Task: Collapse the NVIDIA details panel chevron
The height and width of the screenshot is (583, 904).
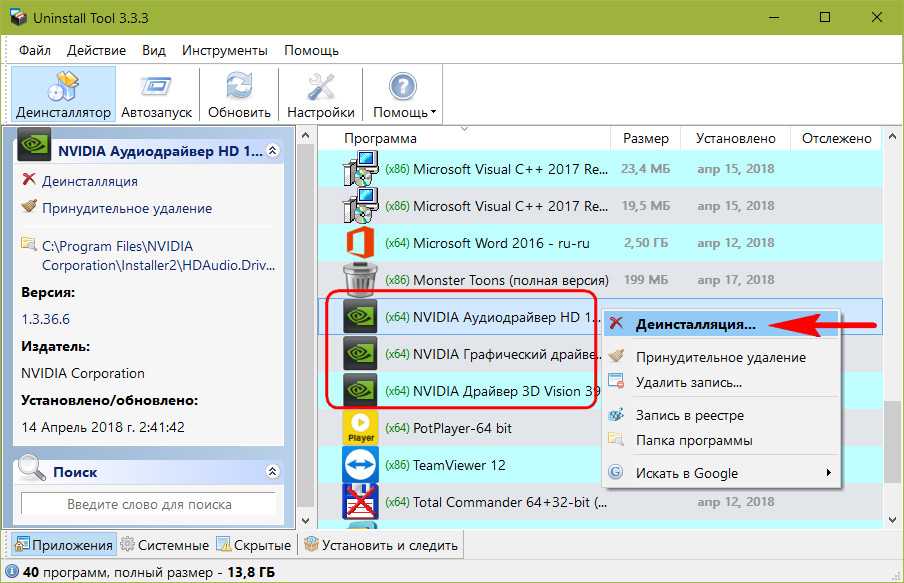Action: 274,151
